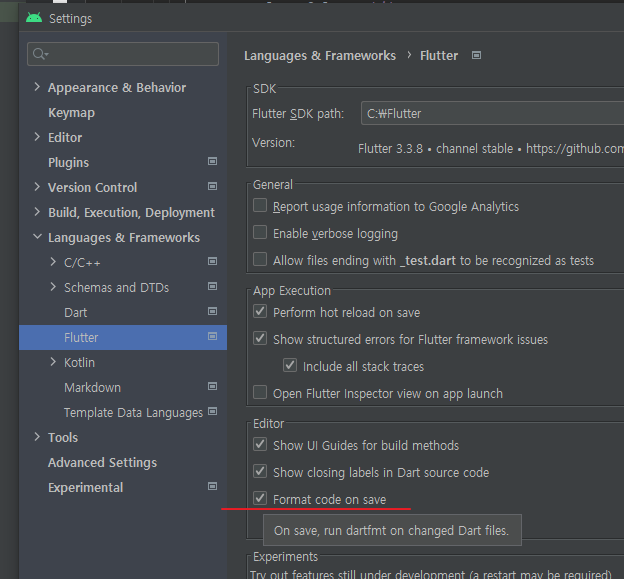Click the project-level icon on the Version Control row
Viewport: 624px width, 579px height.
213,186
